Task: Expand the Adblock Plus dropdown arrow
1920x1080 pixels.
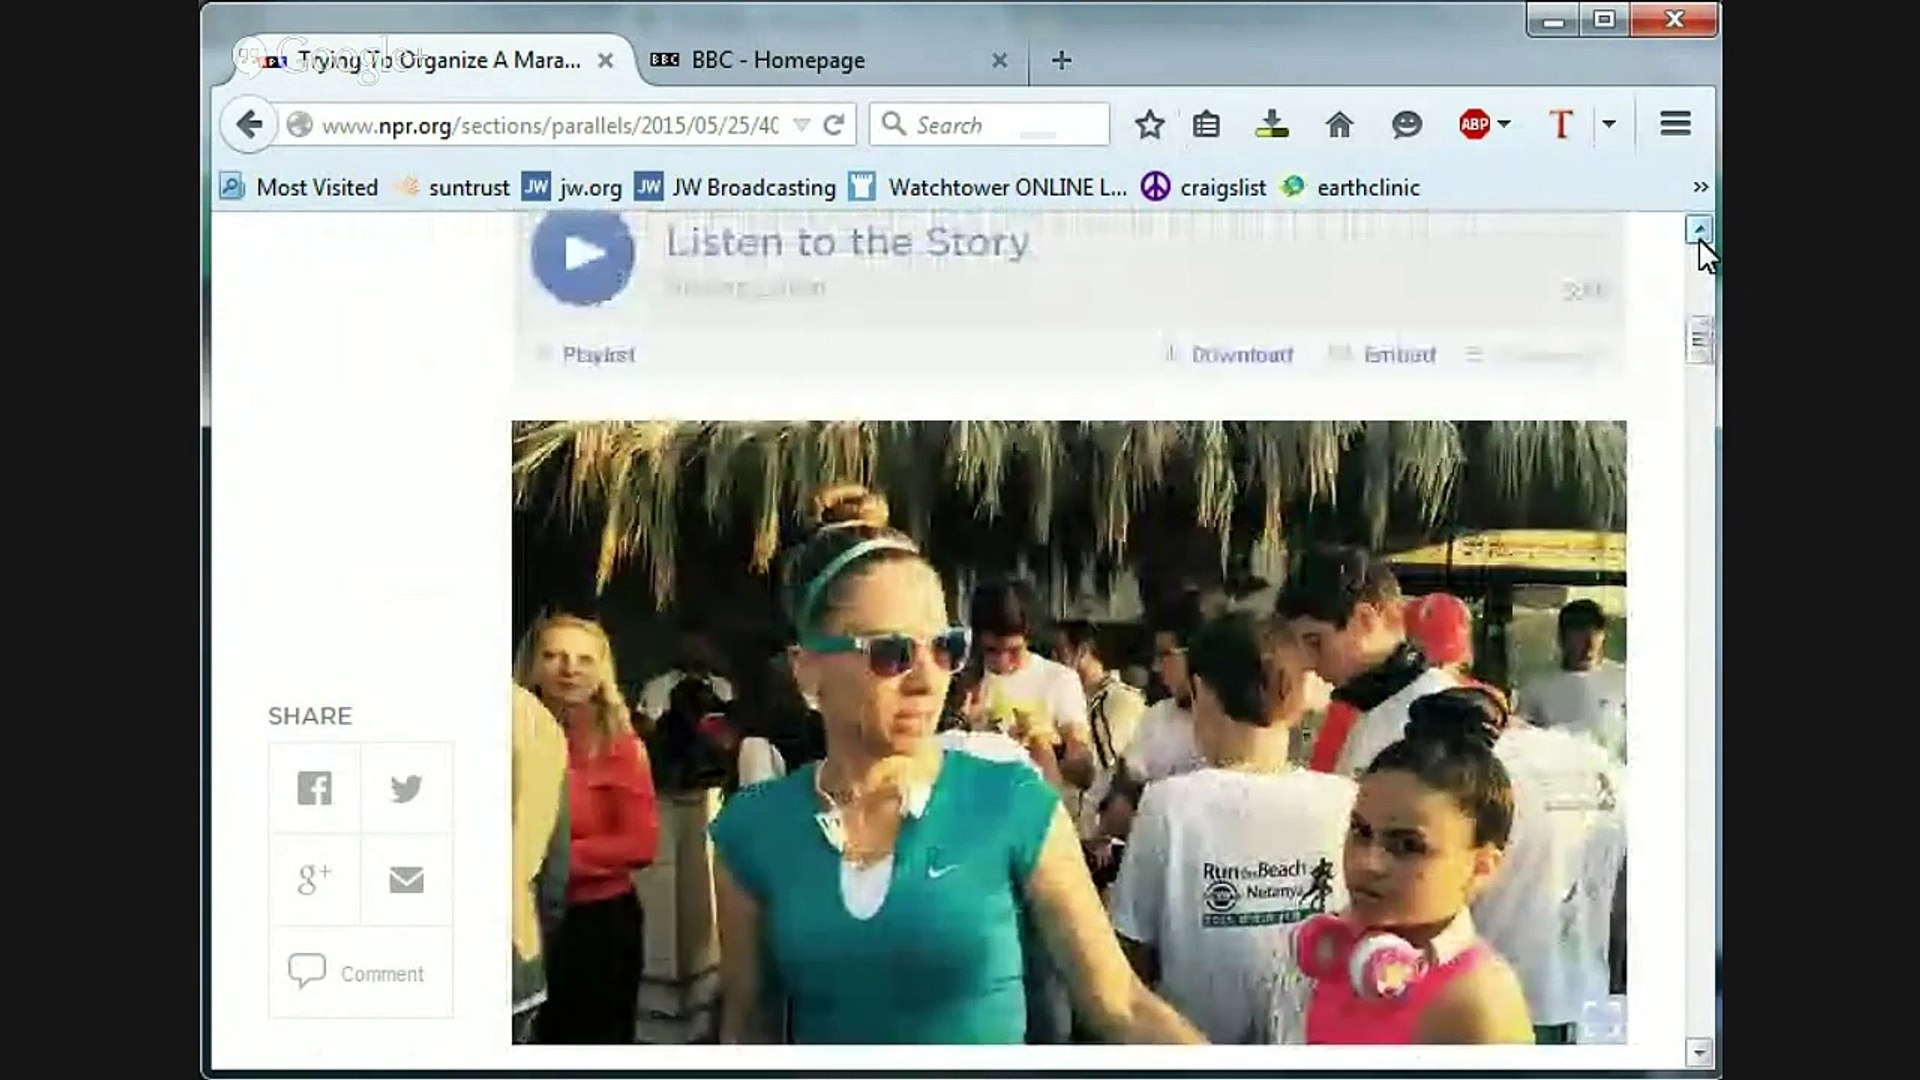Action: 1504,125
